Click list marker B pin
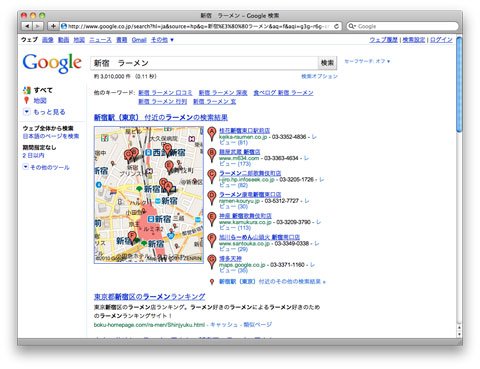Image resolution: width=480 pixels, height=369 pixels. 212,156
